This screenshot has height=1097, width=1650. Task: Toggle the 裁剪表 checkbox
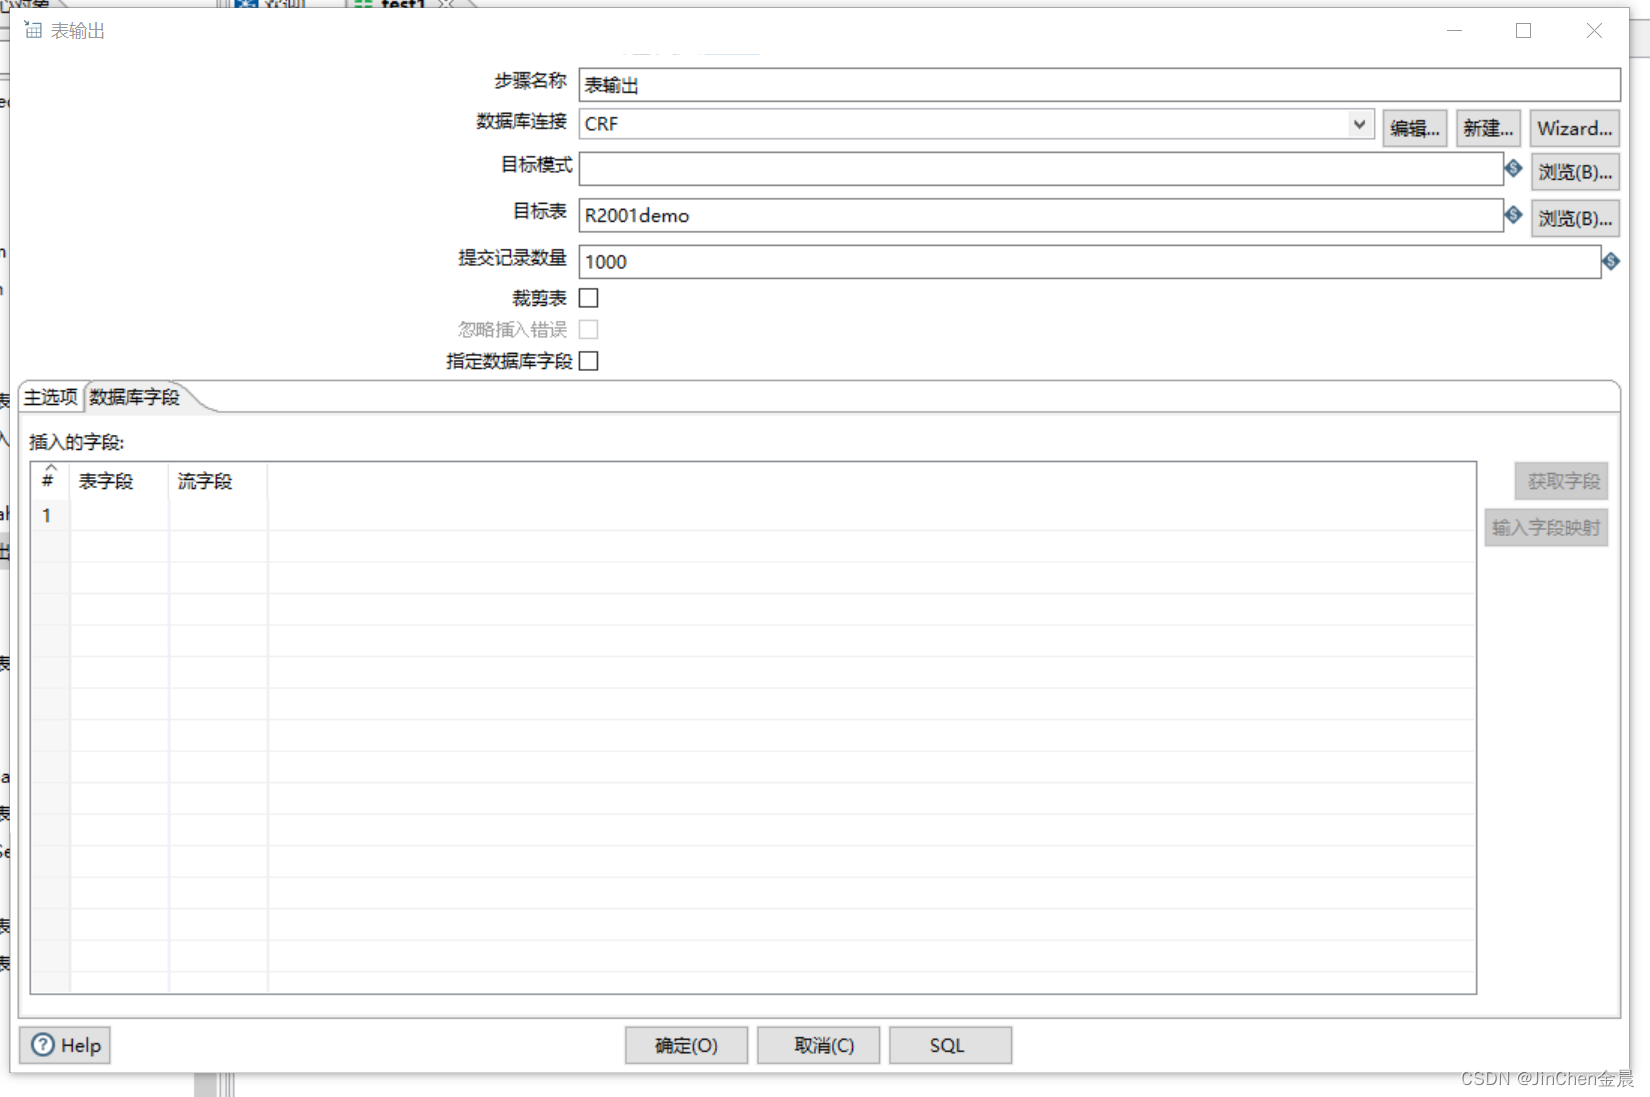pos(589,298)
